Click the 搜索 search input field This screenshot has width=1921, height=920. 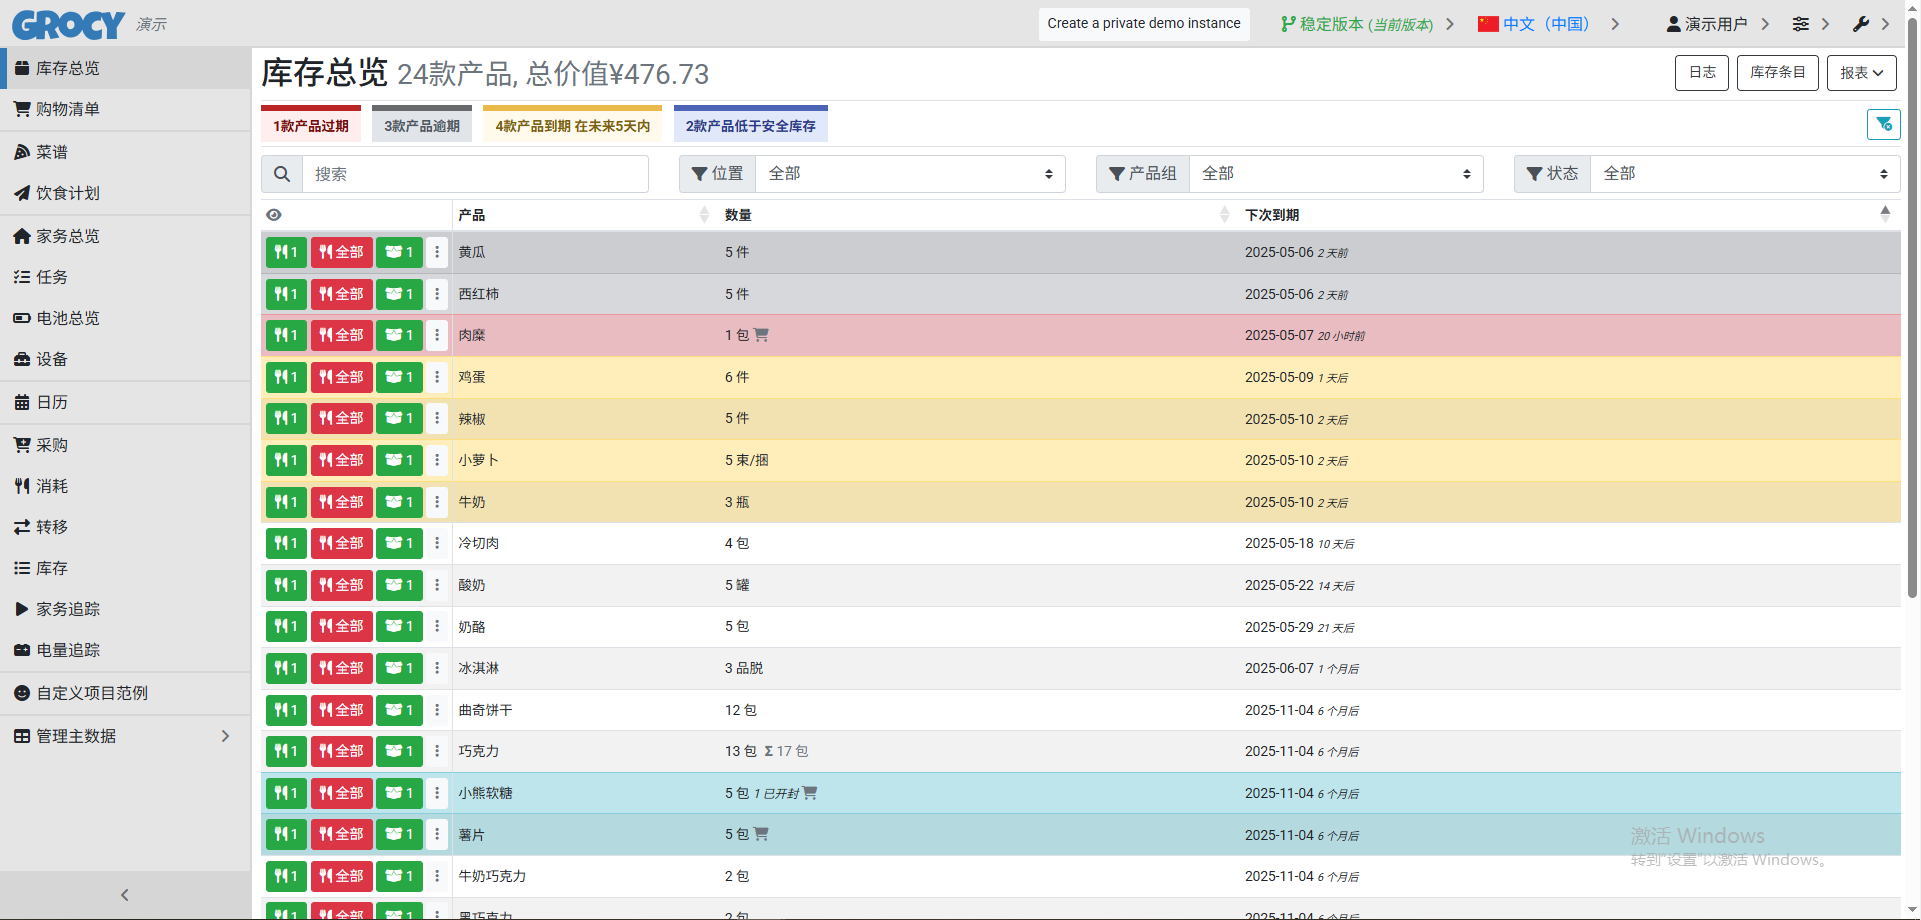pos(475,174)
